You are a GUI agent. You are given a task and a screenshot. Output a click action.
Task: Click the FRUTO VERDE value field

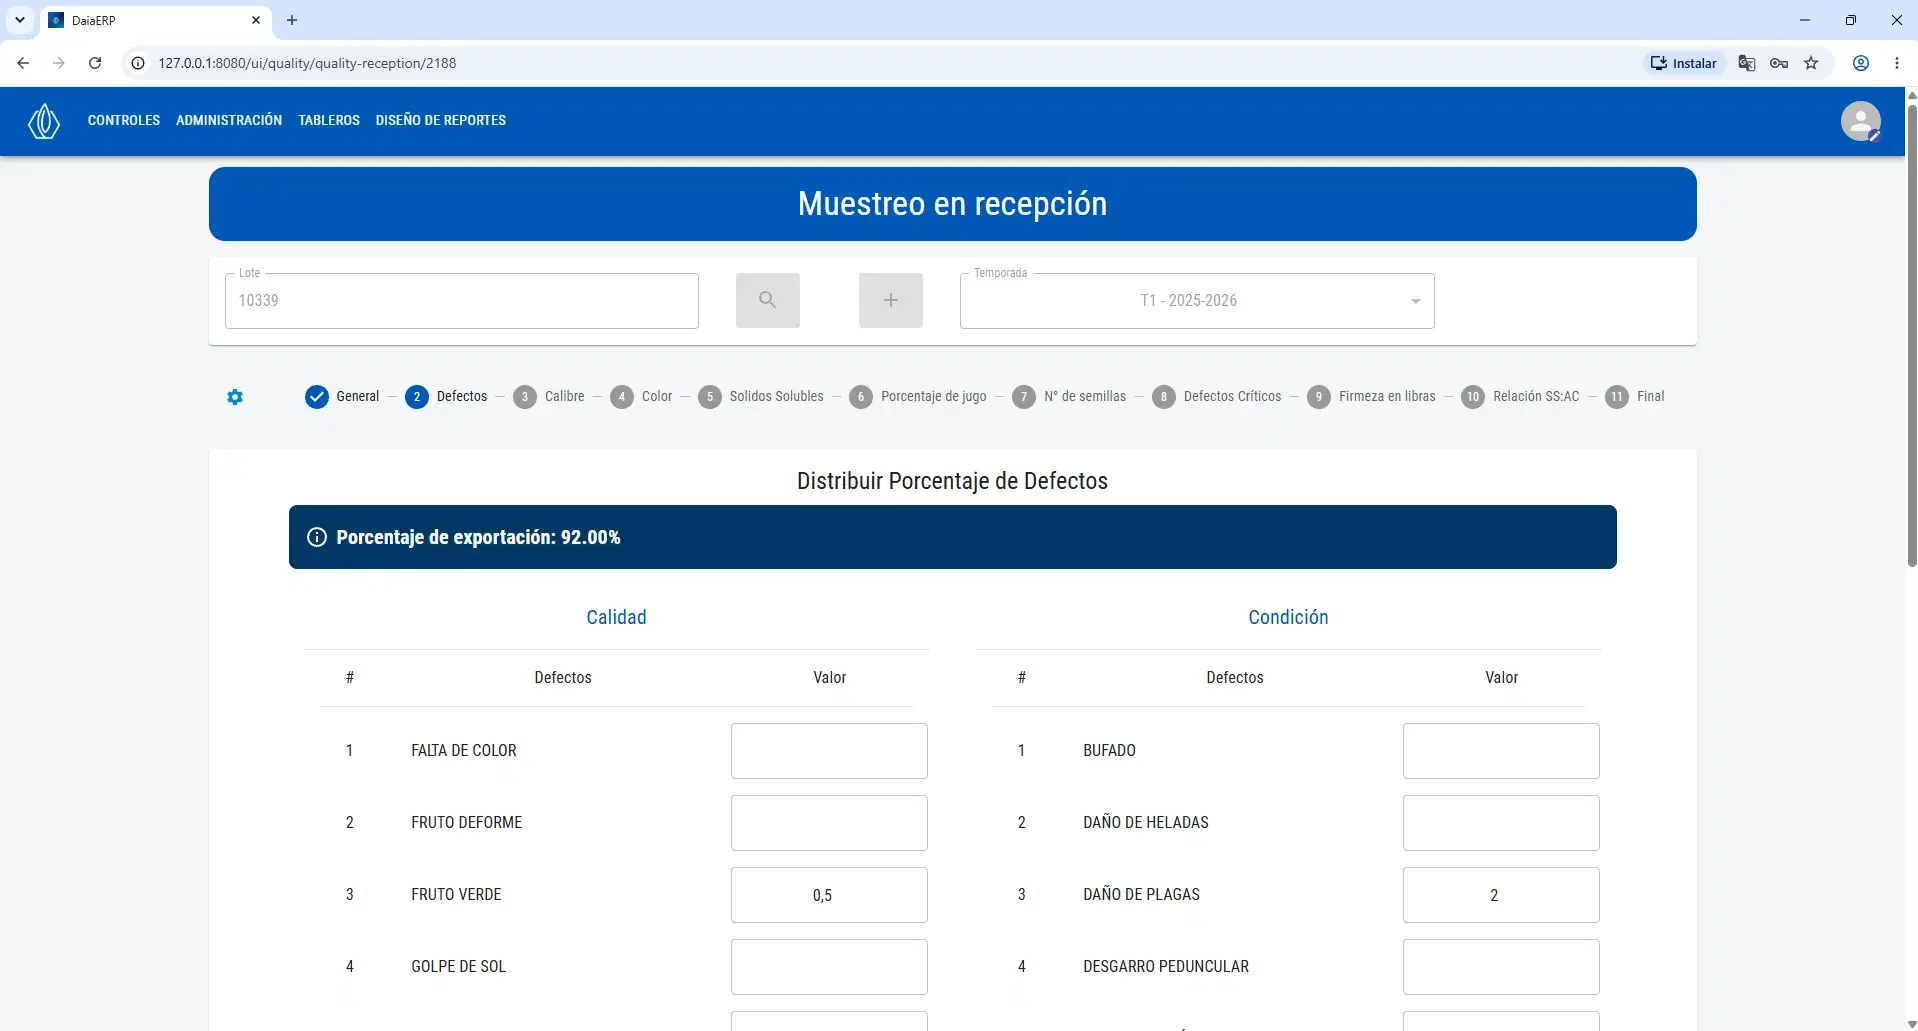pos(829,895)
